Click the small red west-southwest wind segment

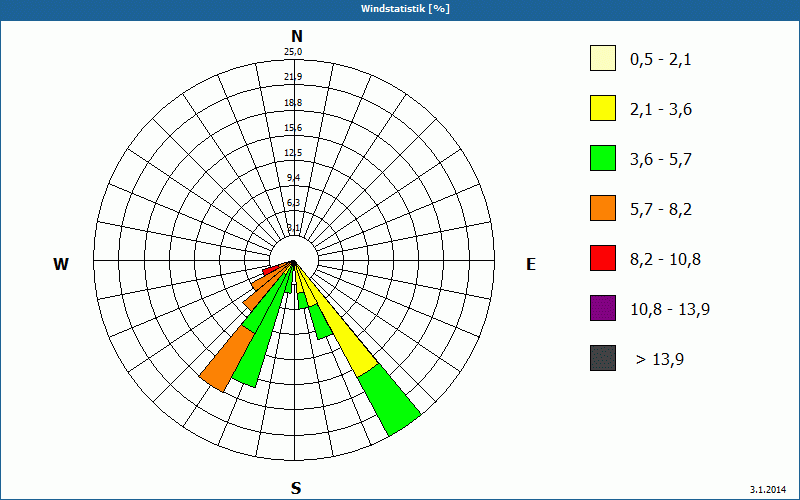click(269, 270)
